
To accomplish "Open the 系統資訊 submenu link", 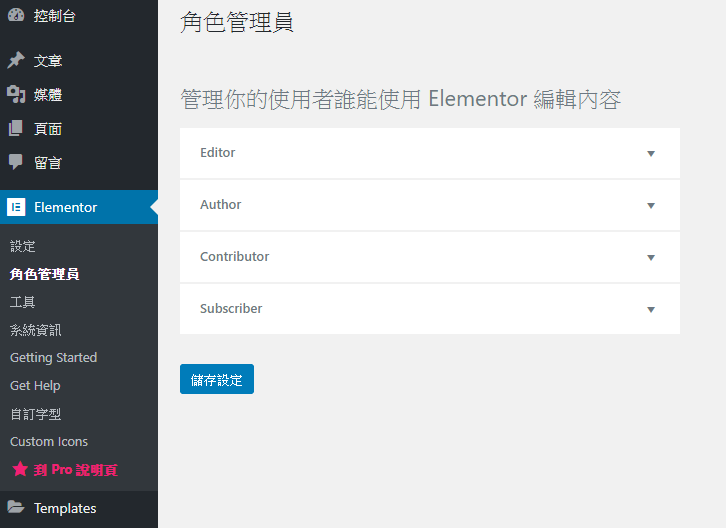I will click(x=36, y=330).
